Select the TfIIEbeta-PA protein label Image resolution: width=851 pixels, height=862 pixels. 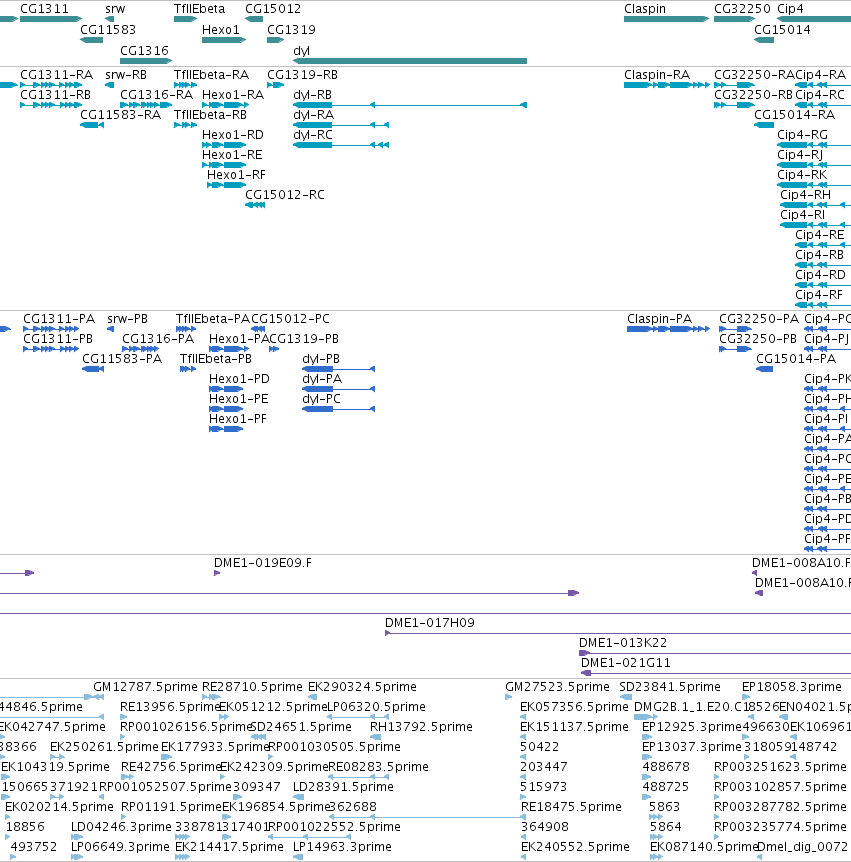(213, 319)
